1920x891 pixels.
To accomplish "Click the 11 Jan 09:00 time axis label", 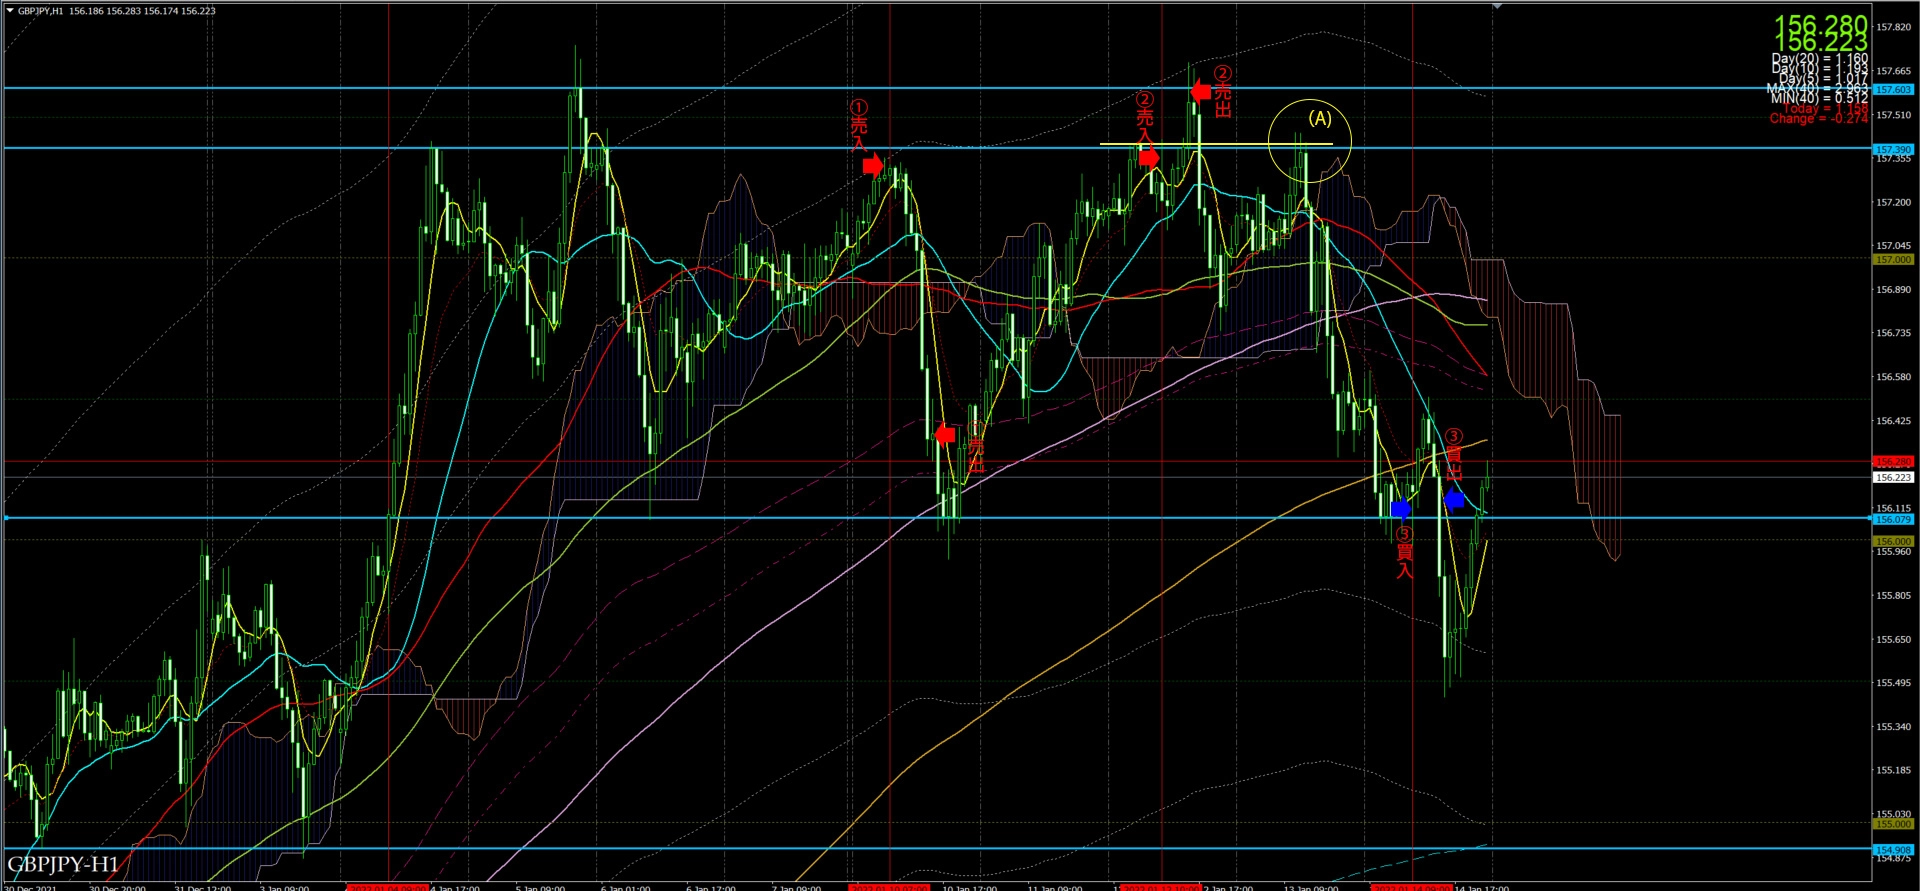I will point(1055,887).
